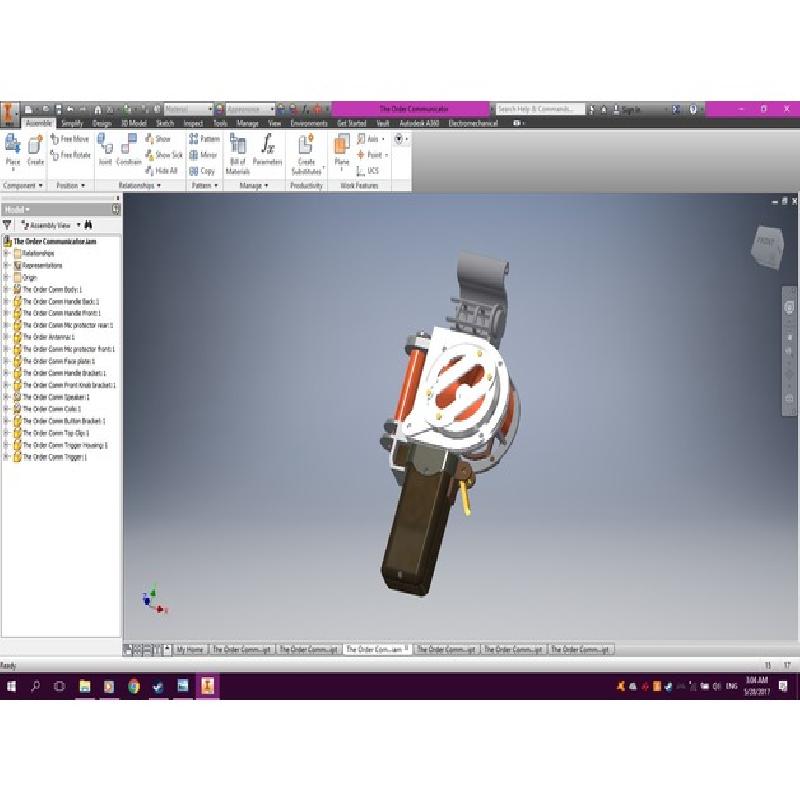800x800 pixels.
Task: Select the Joint tool
Action: (105, 151)
